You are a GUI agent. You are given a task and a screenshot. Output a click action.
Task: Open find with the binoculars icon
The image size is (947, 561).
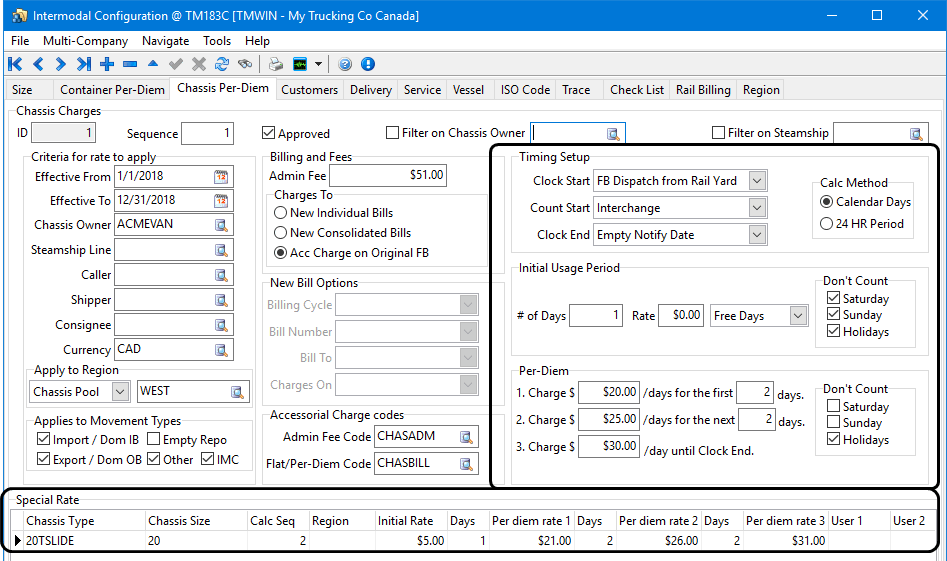(245, 64)
